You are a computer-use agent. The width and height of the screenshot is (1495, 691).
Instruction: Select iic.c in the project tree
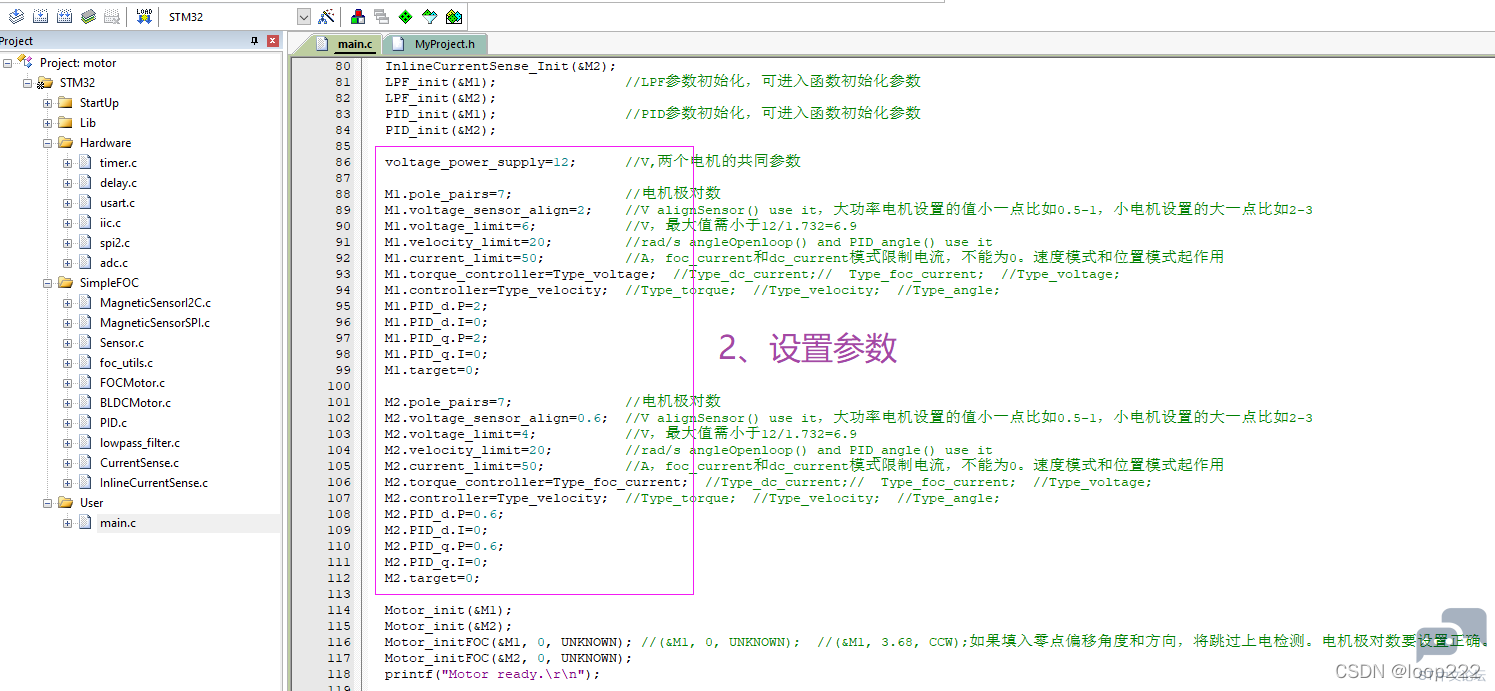(x=110, y=223)
